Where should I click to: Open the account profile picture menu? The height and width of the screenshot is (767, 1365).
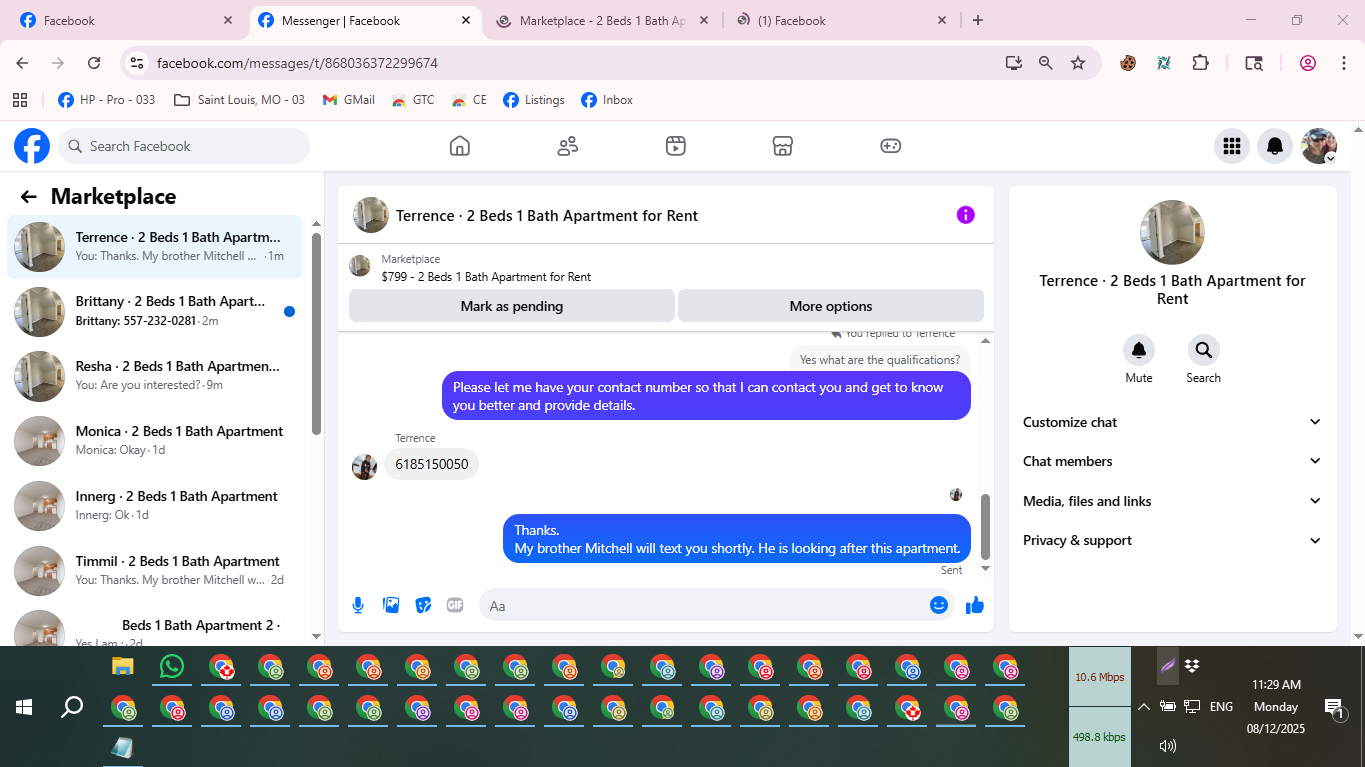point(1319,146)
